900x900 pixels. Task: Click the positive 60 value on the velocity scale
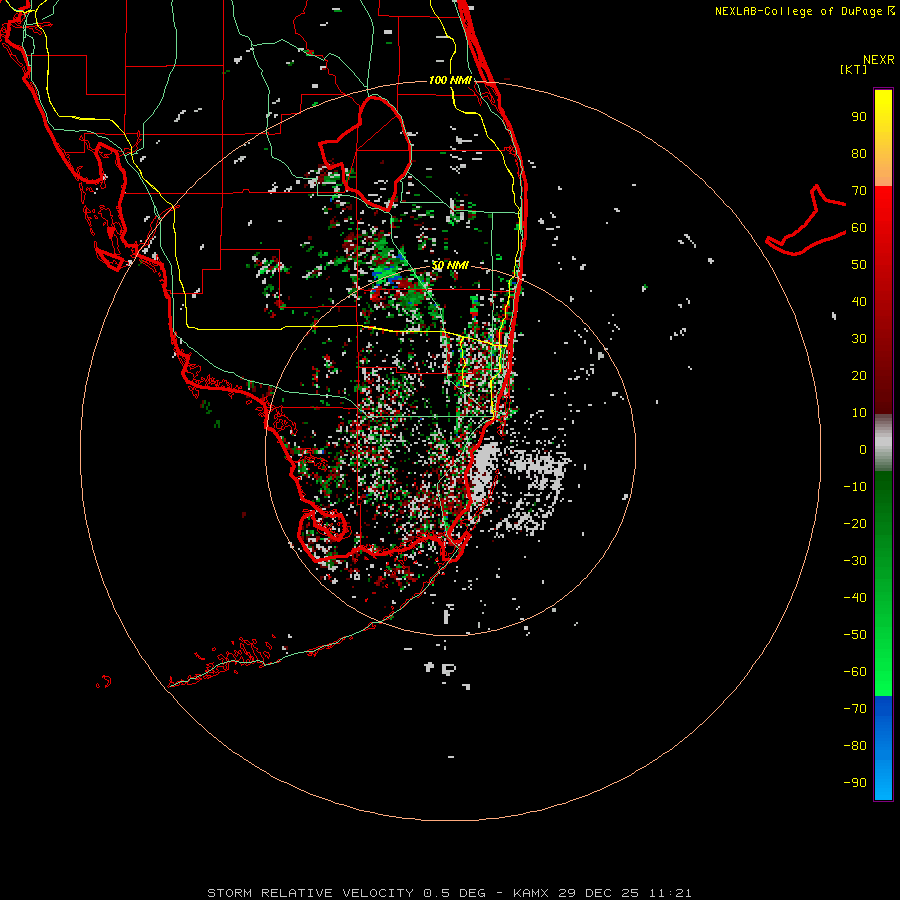(x=859, y=227)
